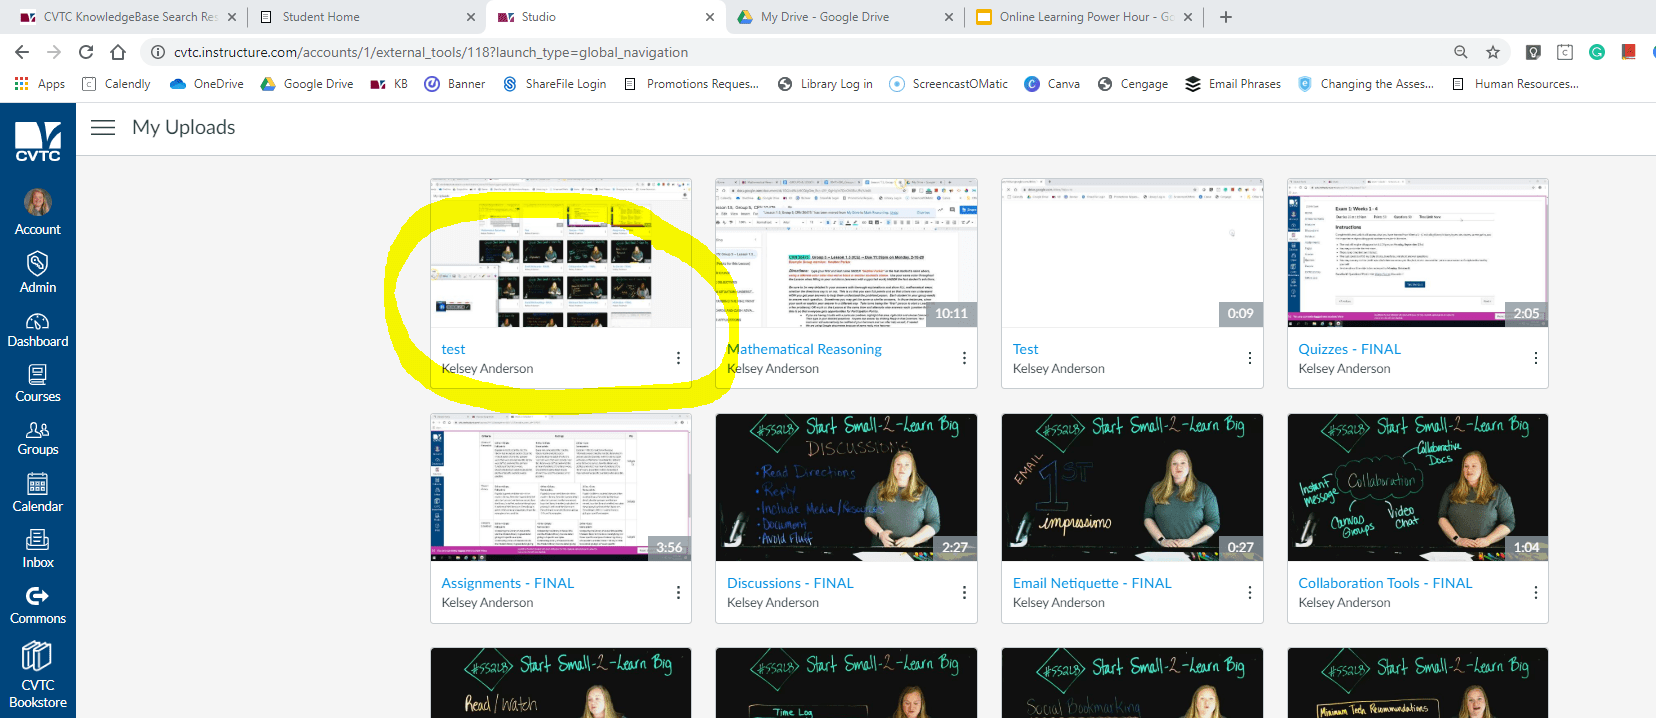Open the Account menu in the sidebar

point(38,212)
